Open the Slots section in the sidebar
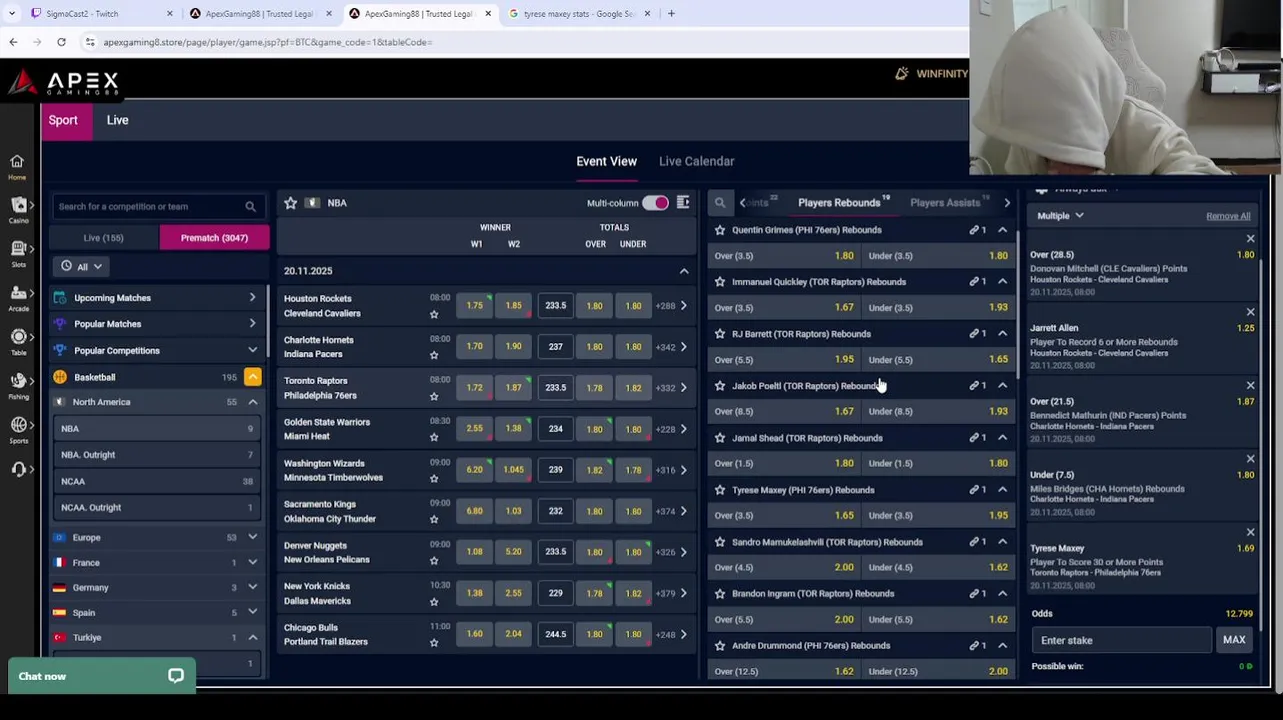The image size is (1283, 720). pyautogui.click(x=17, y=254)
